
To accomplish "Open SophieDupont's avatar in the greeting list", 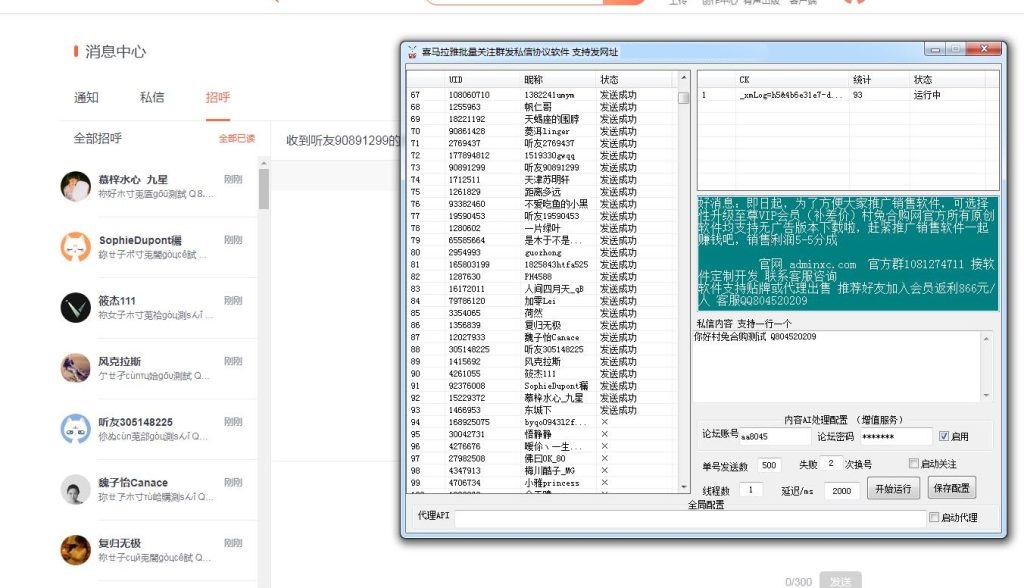I will [x=76, y=247].
